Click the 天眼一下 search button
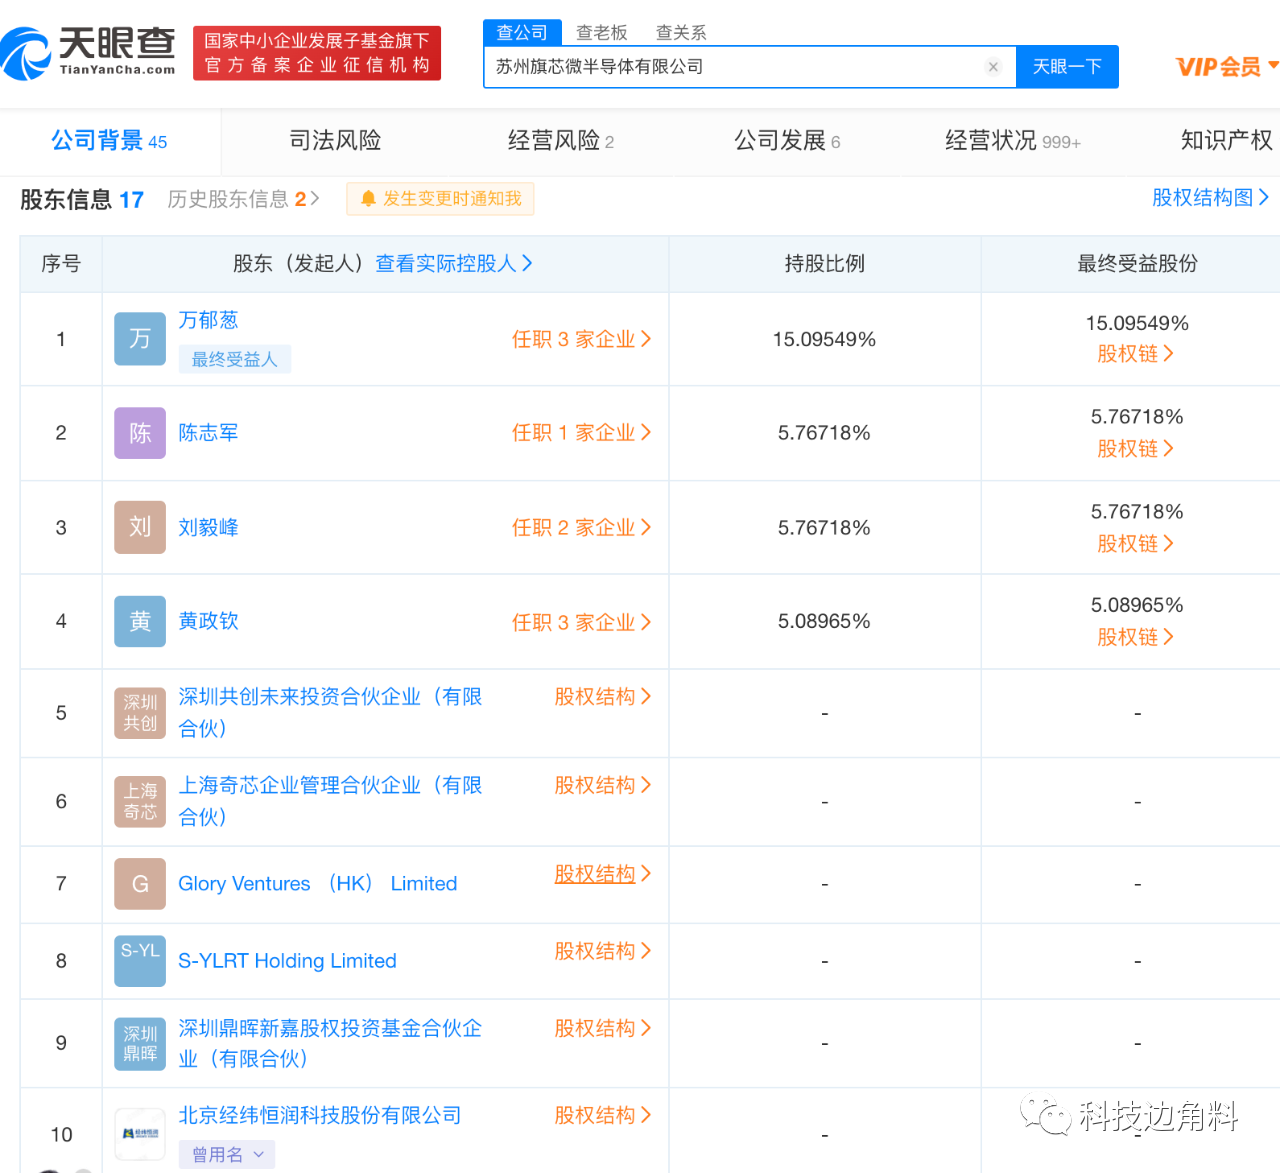This screenshot has width=1280, height=1173. coord(1067,67)
